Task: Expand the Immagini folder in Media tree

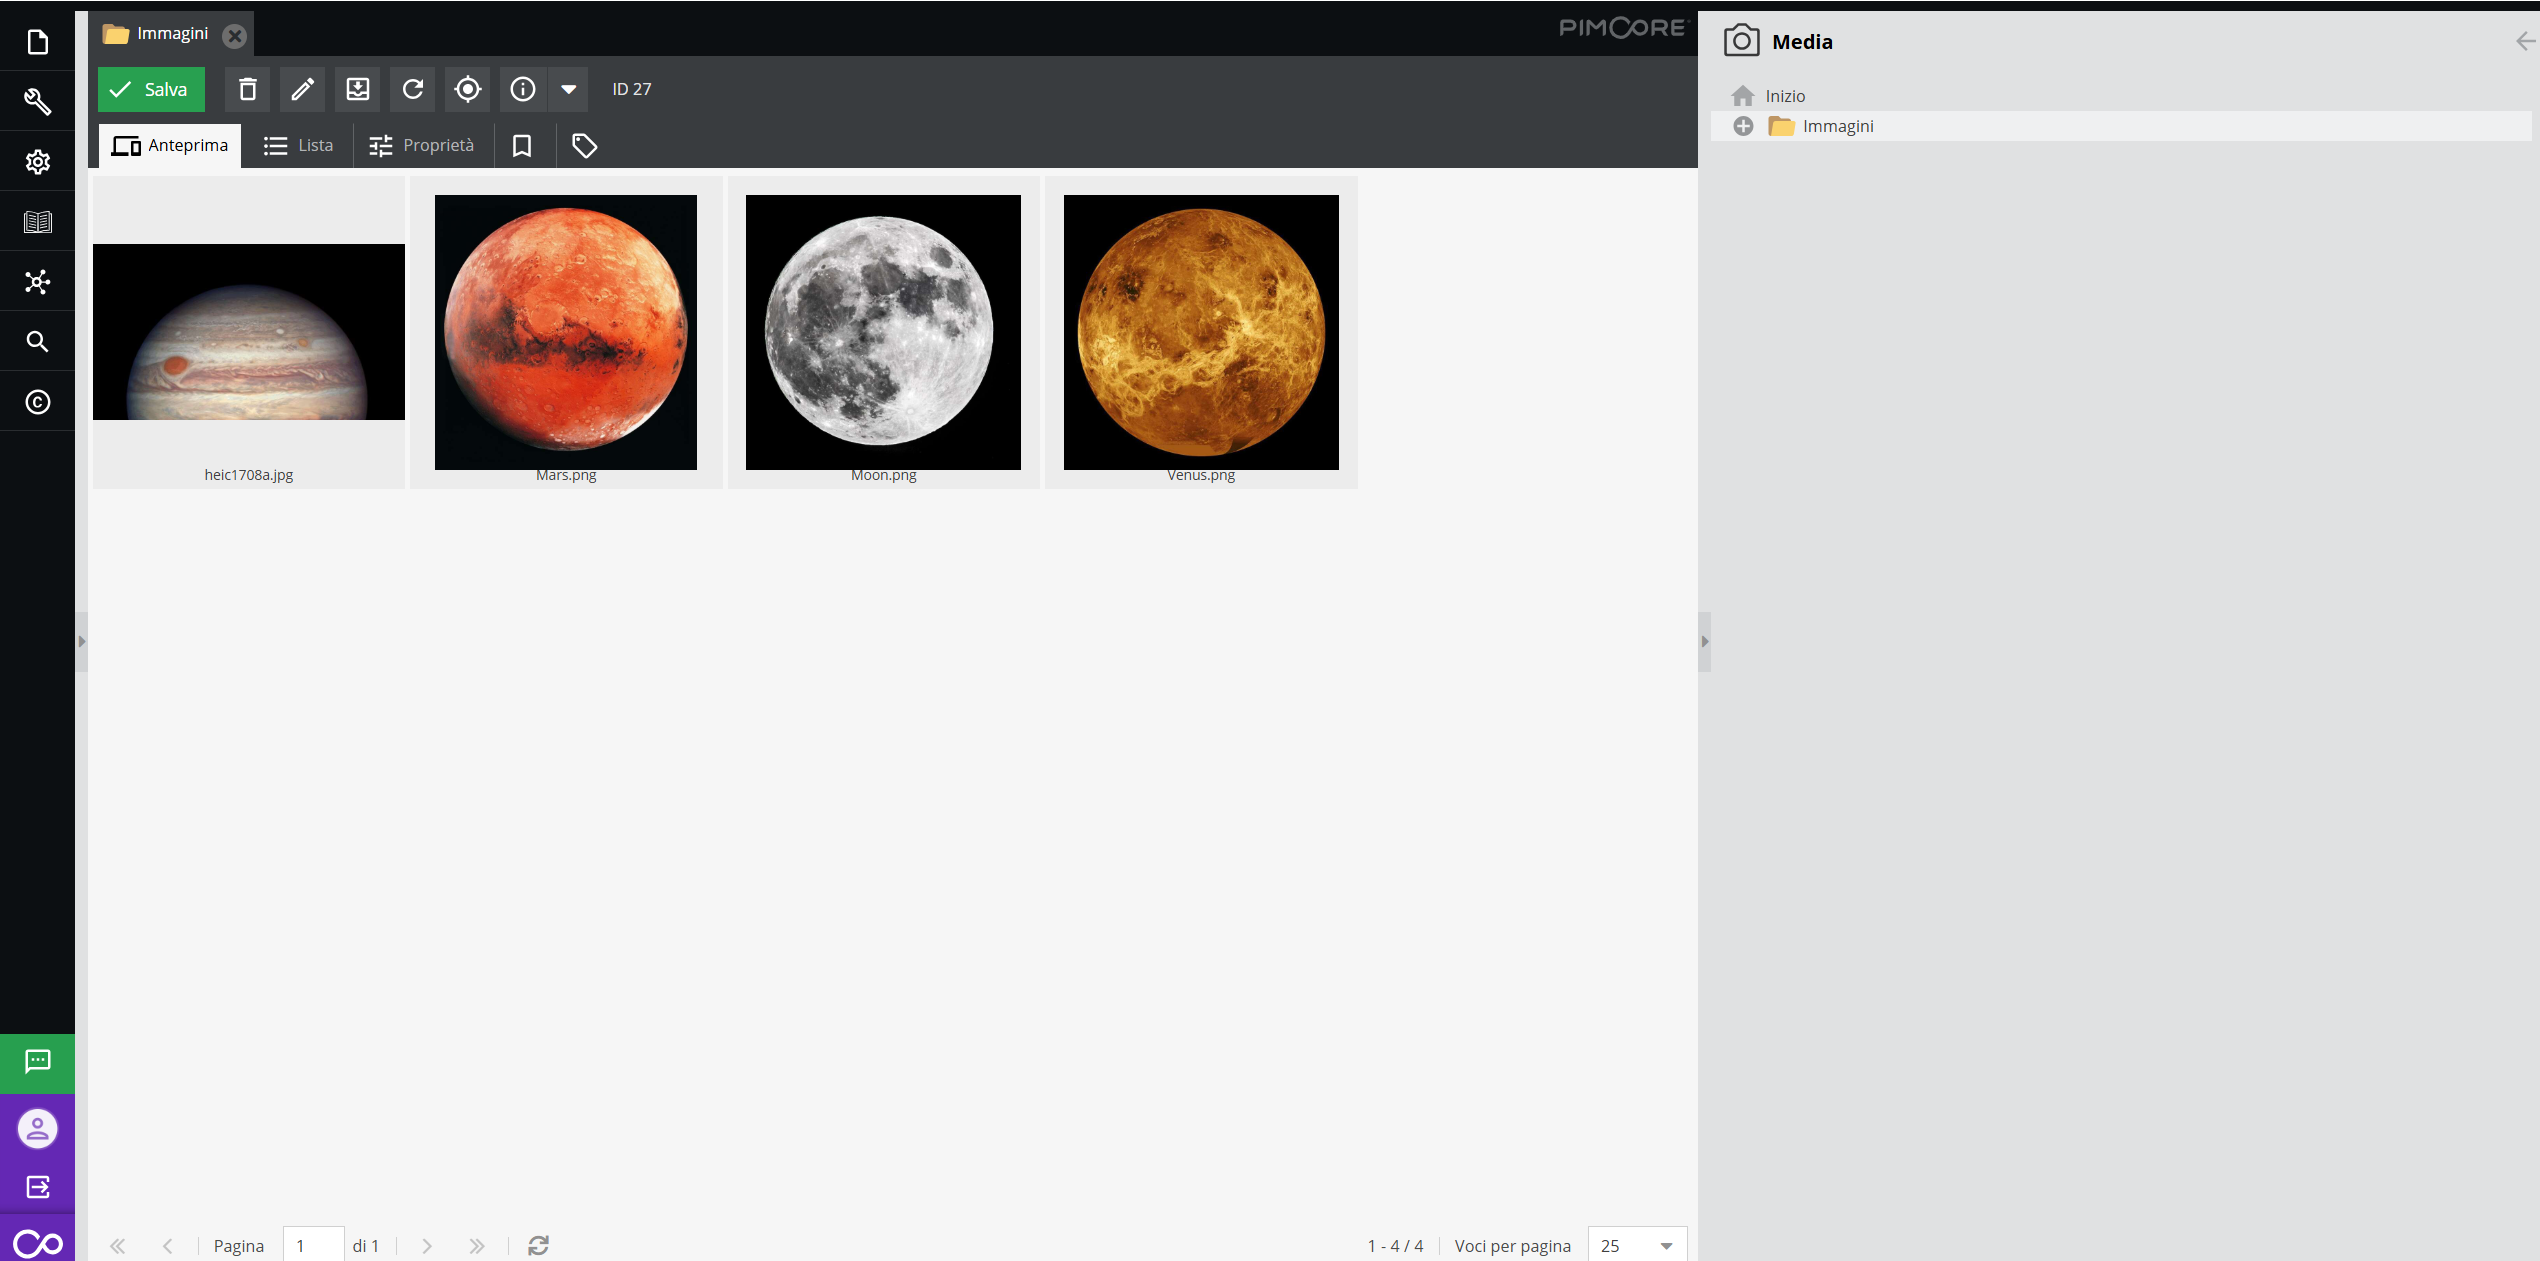Action: 1743,126
